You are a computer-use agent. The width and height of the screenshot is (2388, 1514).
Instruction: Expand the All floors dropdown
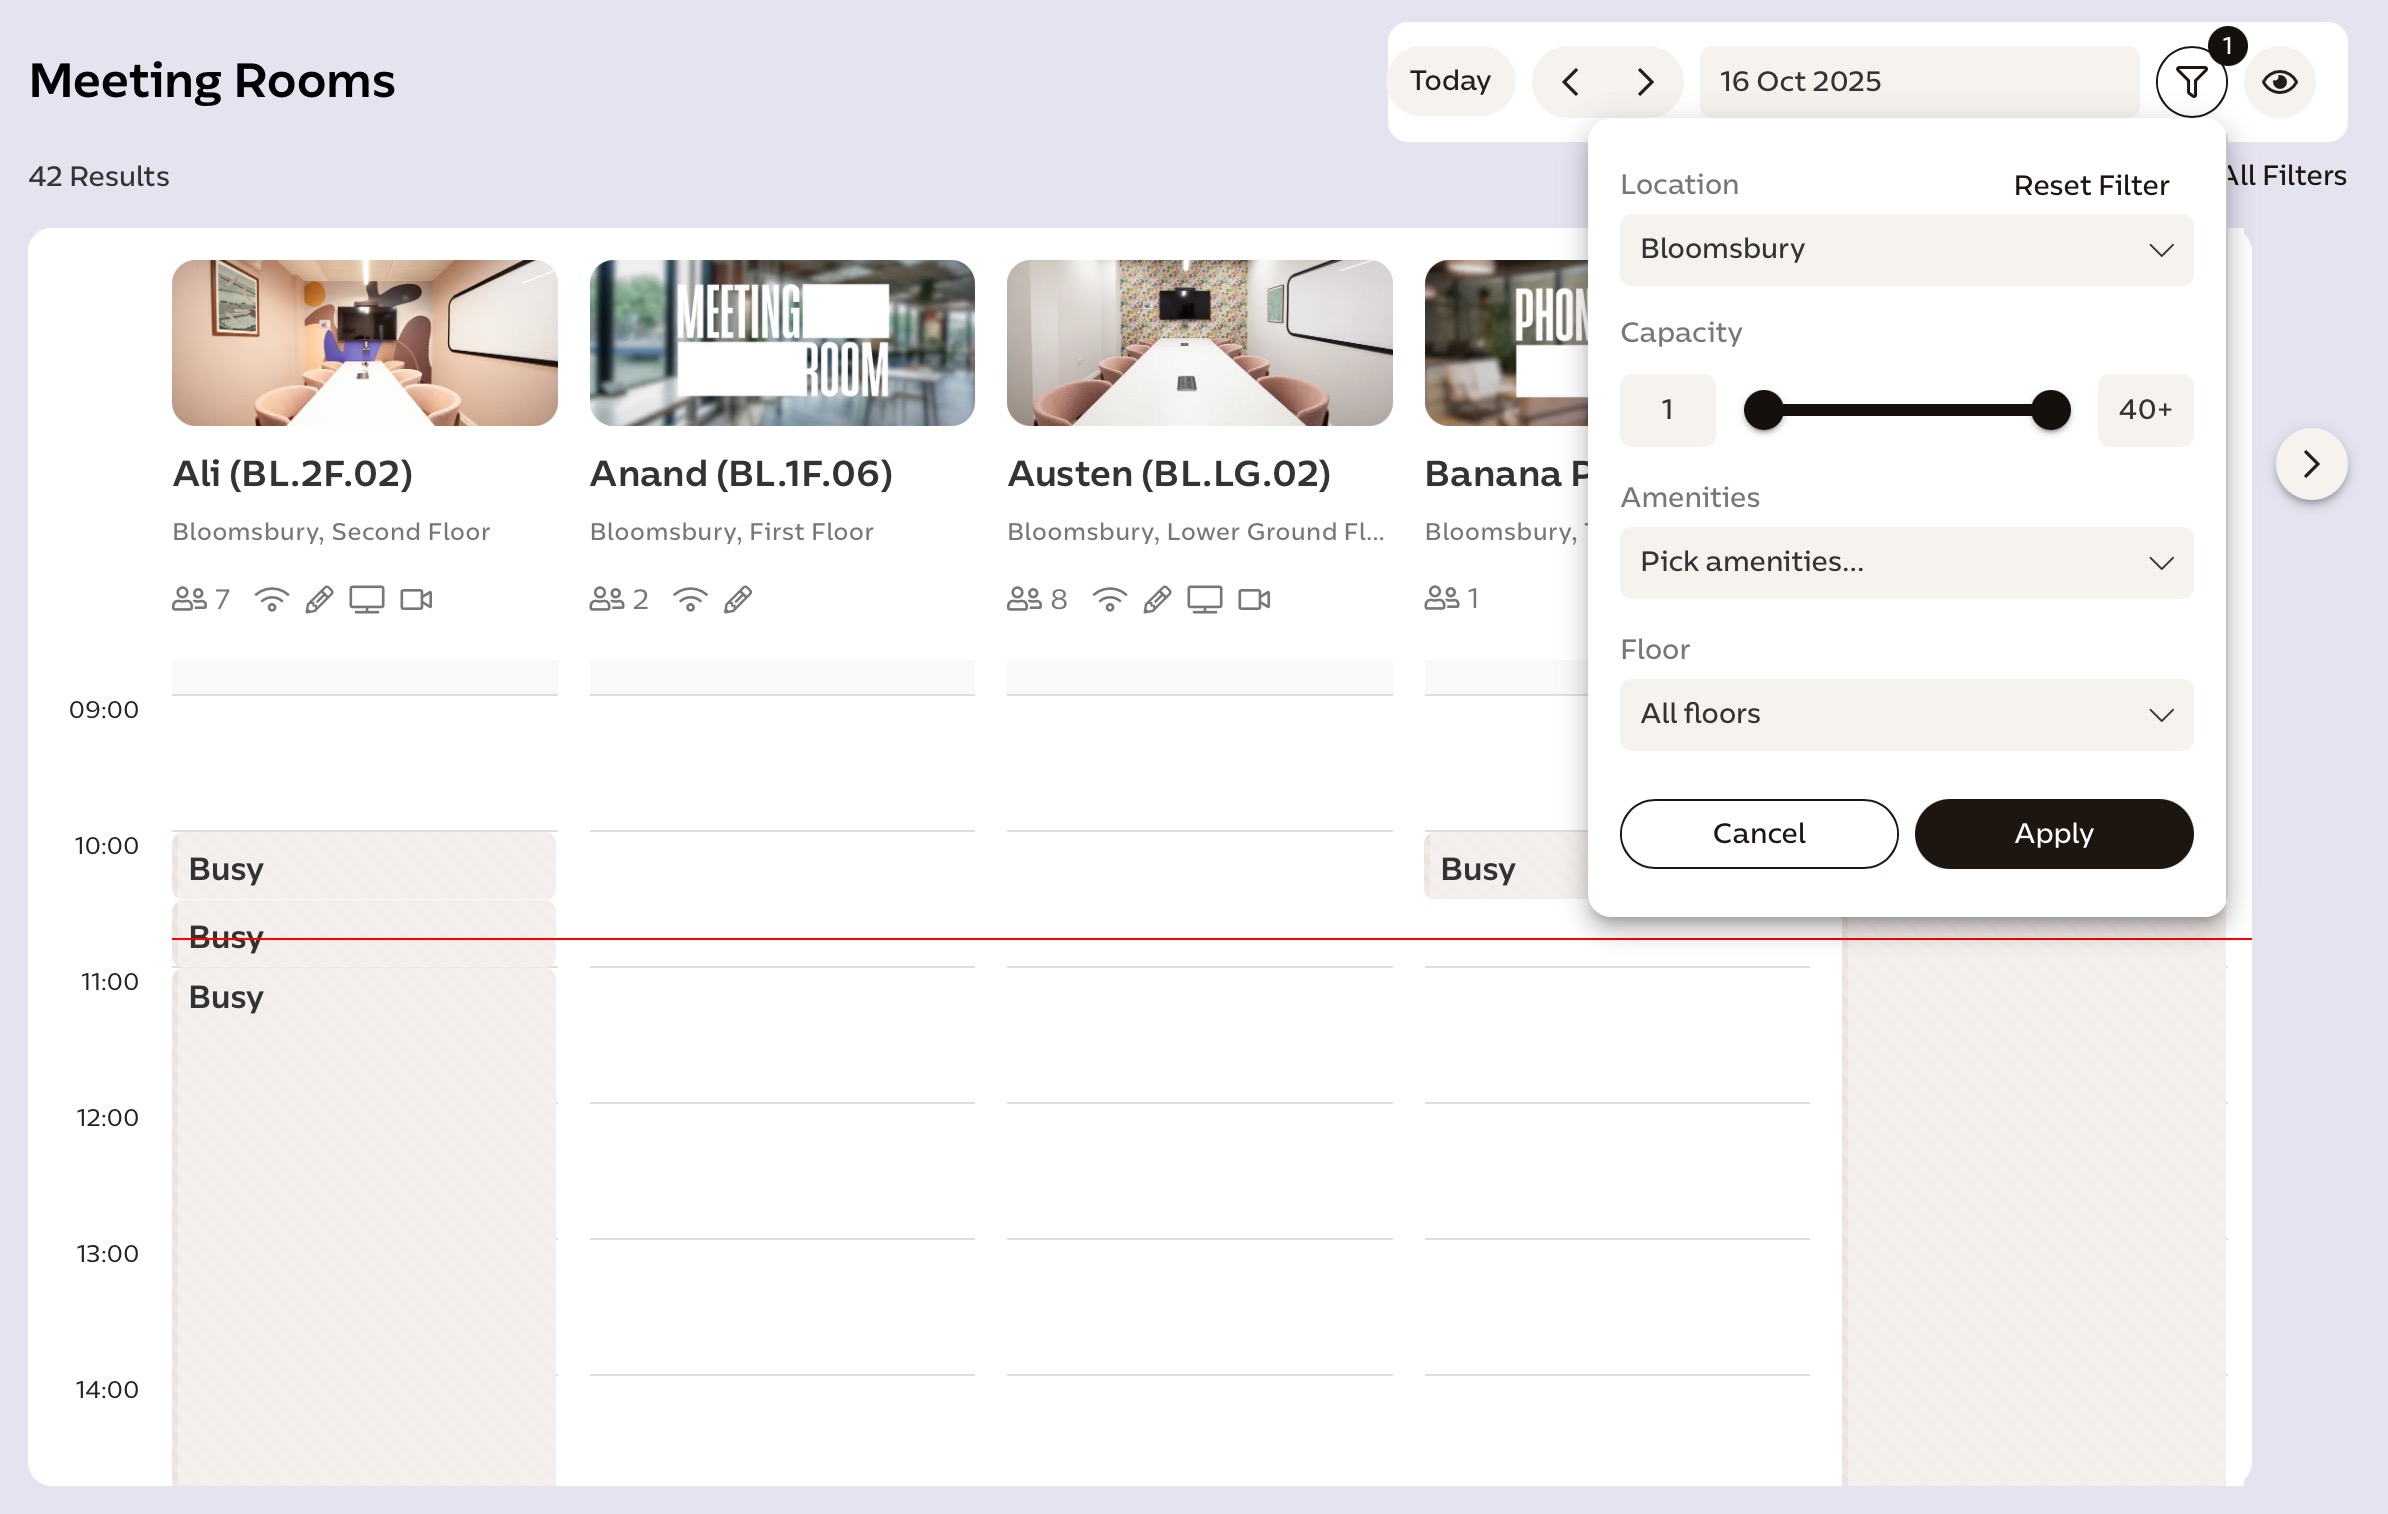click(1905, 714)
